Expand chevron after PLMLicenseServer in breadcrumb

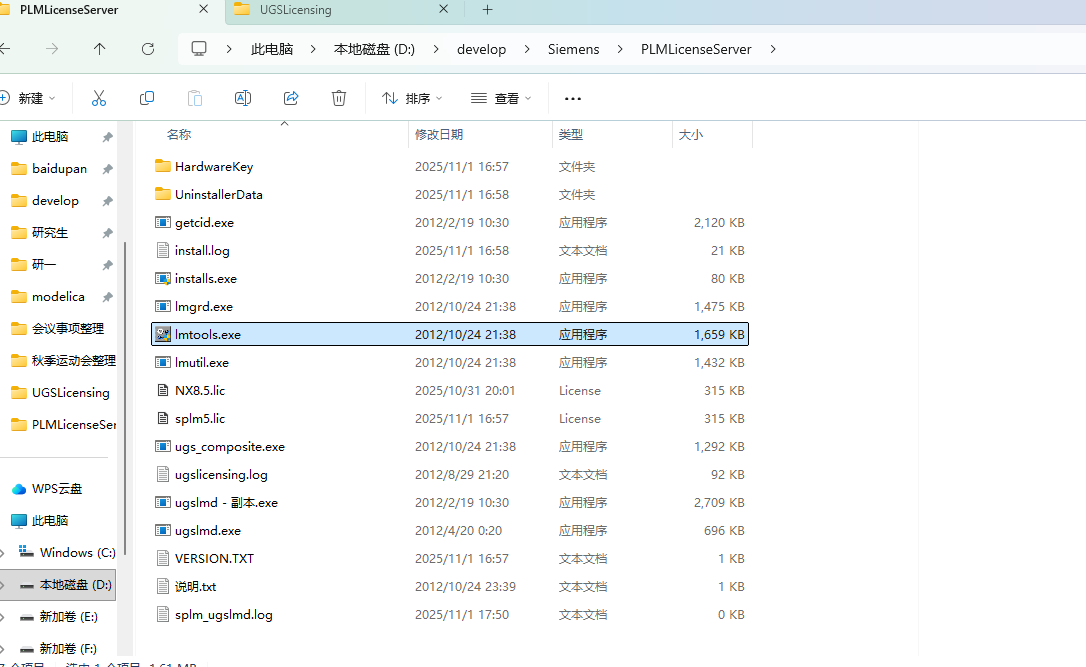773,49
